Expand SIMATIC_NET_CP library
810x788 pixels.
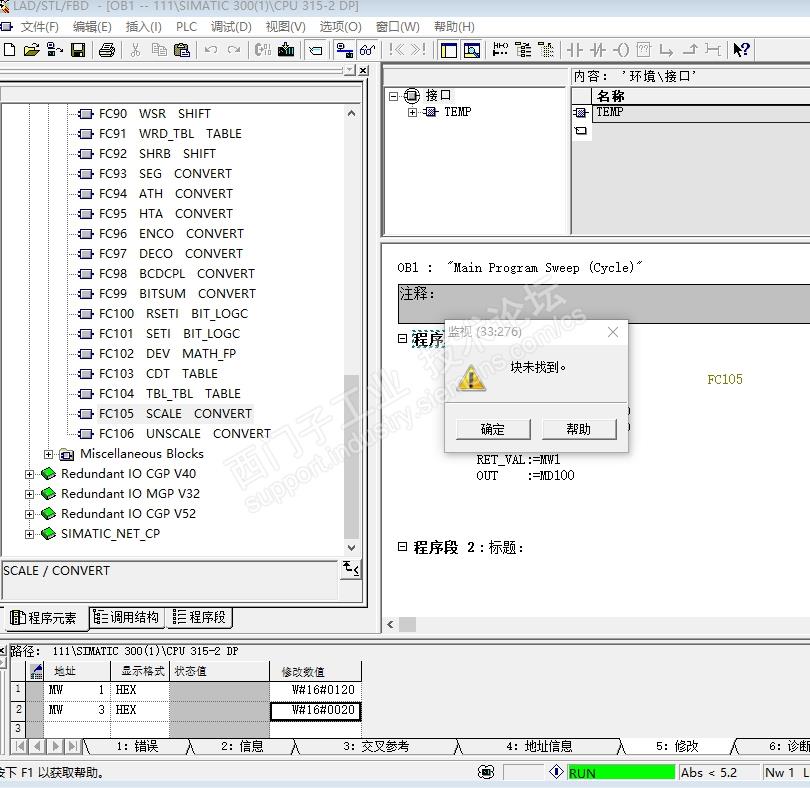pyautogui.click(x=29, y=534)
